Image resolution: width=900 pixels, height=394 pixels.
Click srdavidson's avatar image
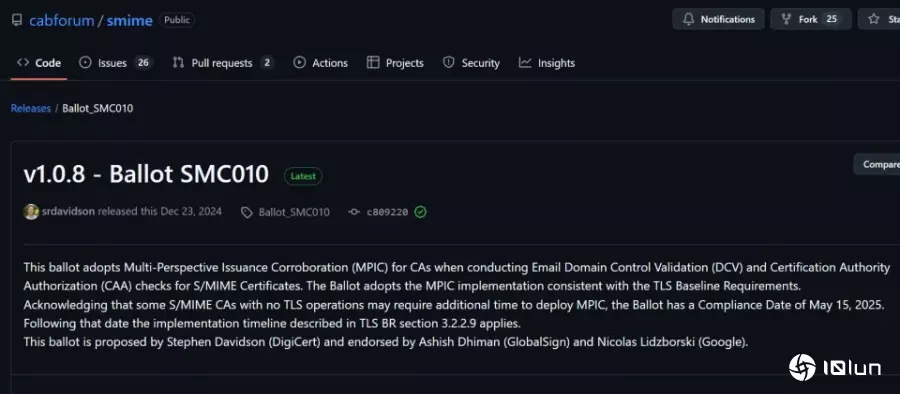click(31, 211)
